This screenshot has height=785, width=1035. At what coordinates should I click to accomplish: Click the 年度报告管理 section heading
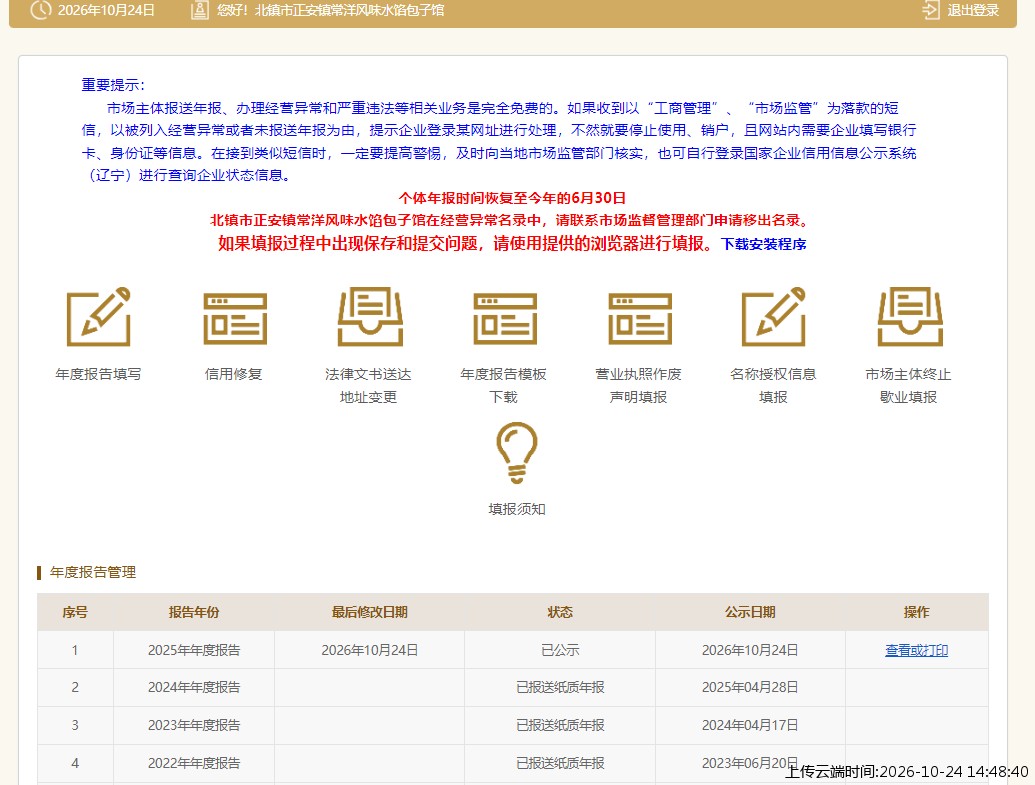coord(93,572)
